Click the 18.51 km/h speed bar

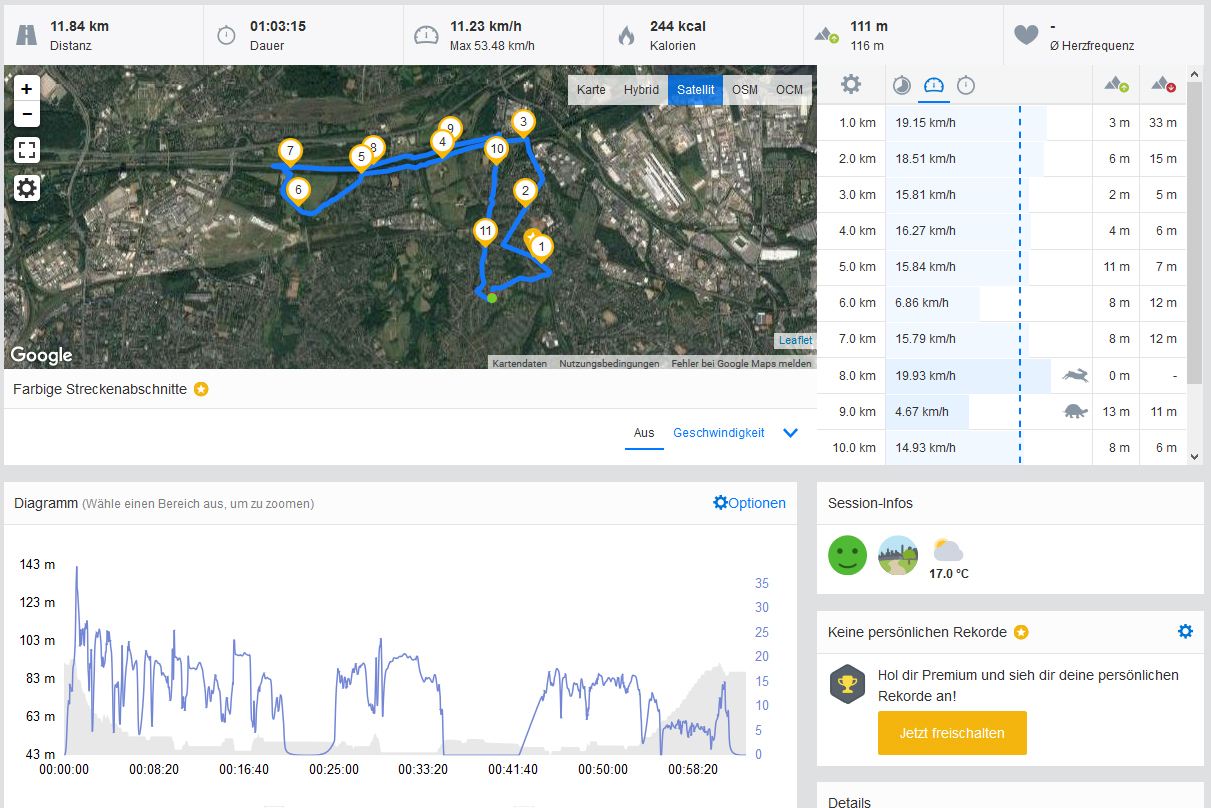tap(964, 158)
